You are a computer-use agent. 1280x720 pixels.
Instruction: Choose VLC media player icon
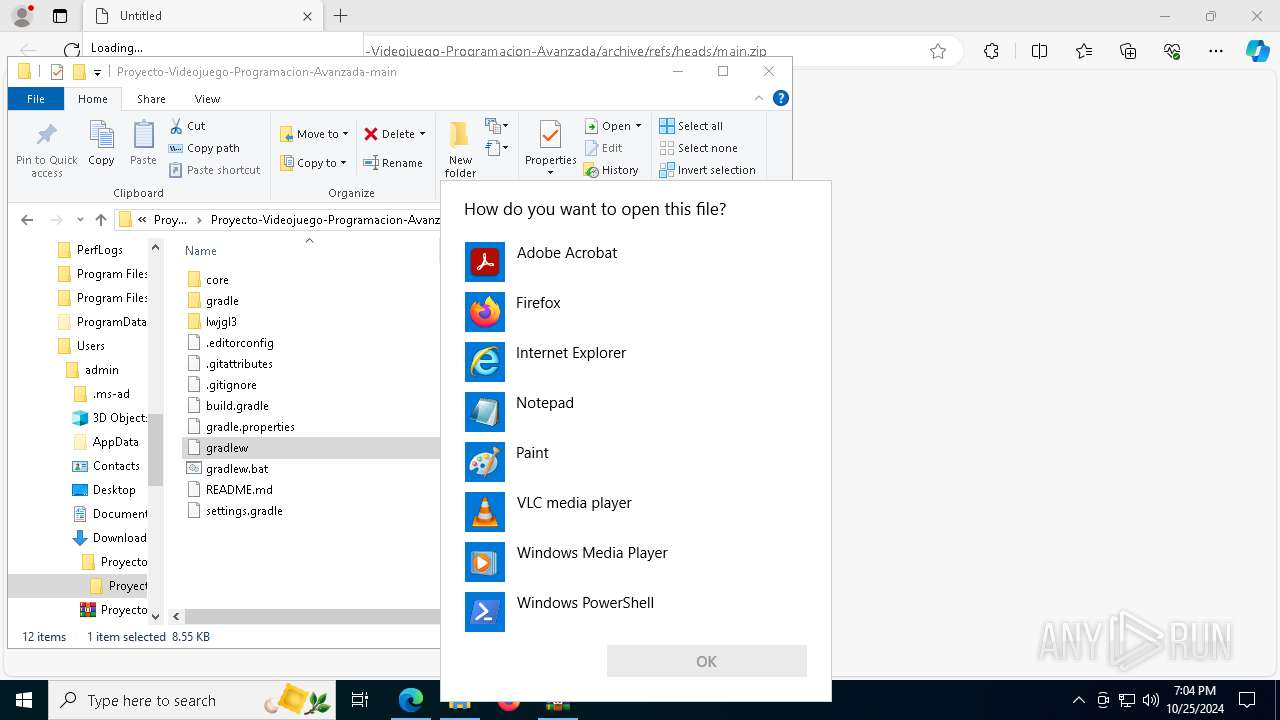coord(485,512)
